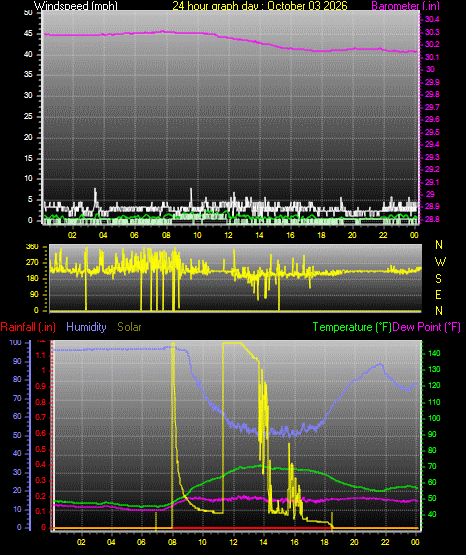Screen dimensions: 466x555
Task: Click 120 on the green temperature axis
Action: click(x=434, y=385)
